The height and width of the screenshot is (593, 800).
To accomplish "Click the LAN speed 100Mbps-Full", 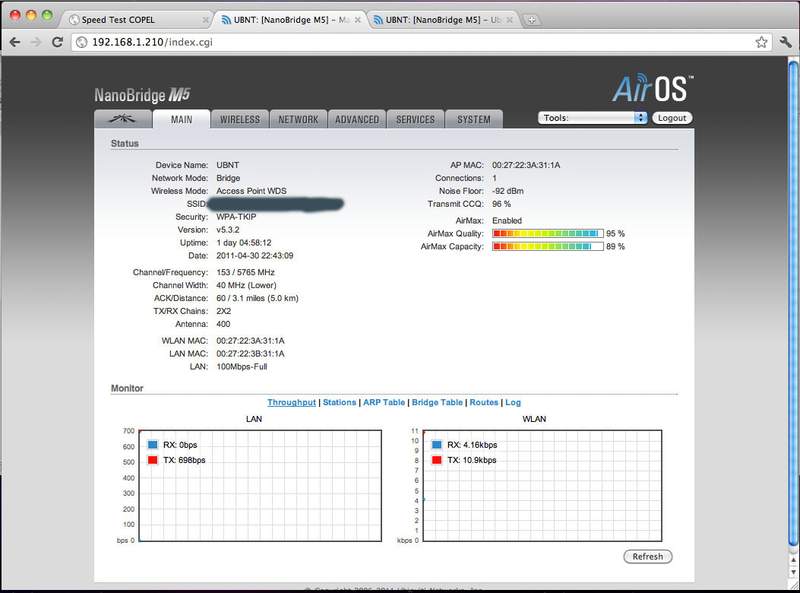I will click(x=242, y=366).
